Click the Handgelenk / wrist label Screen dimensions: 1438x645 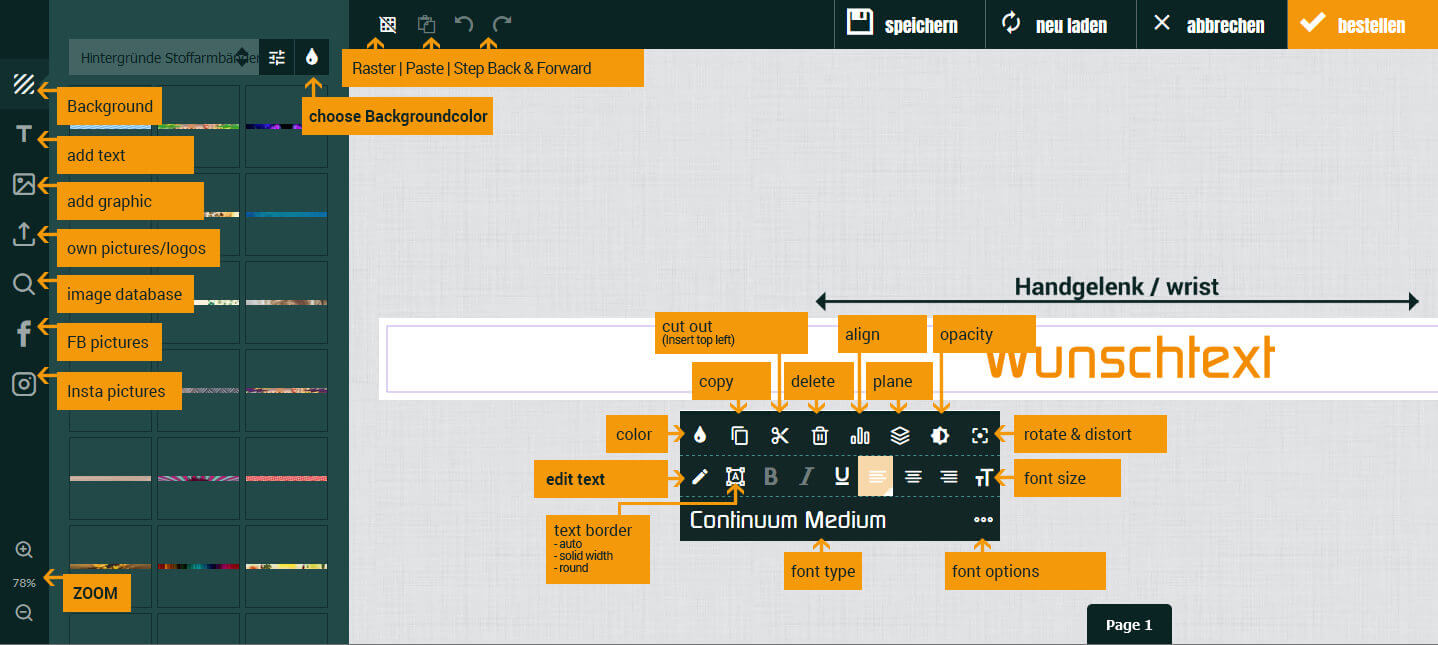point(1117,287)
